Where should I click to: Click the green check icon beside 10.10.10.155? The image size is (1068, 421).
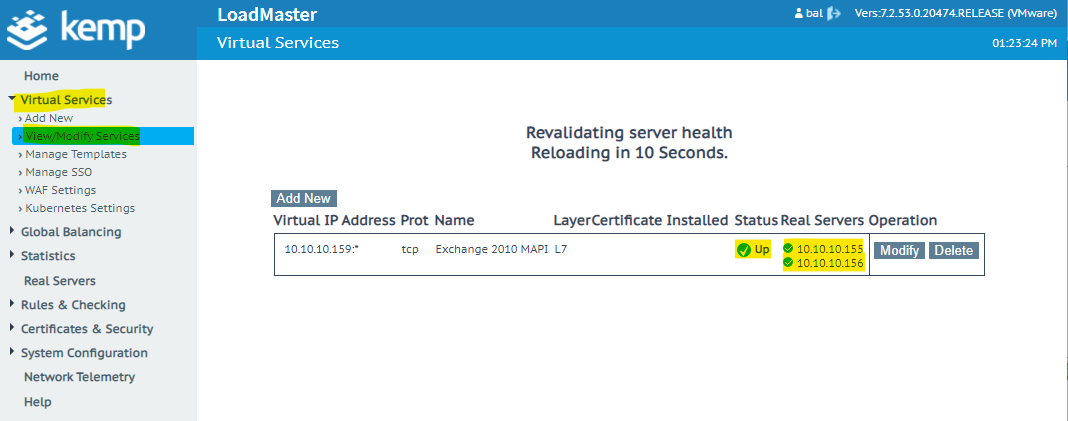click(789, 249)
